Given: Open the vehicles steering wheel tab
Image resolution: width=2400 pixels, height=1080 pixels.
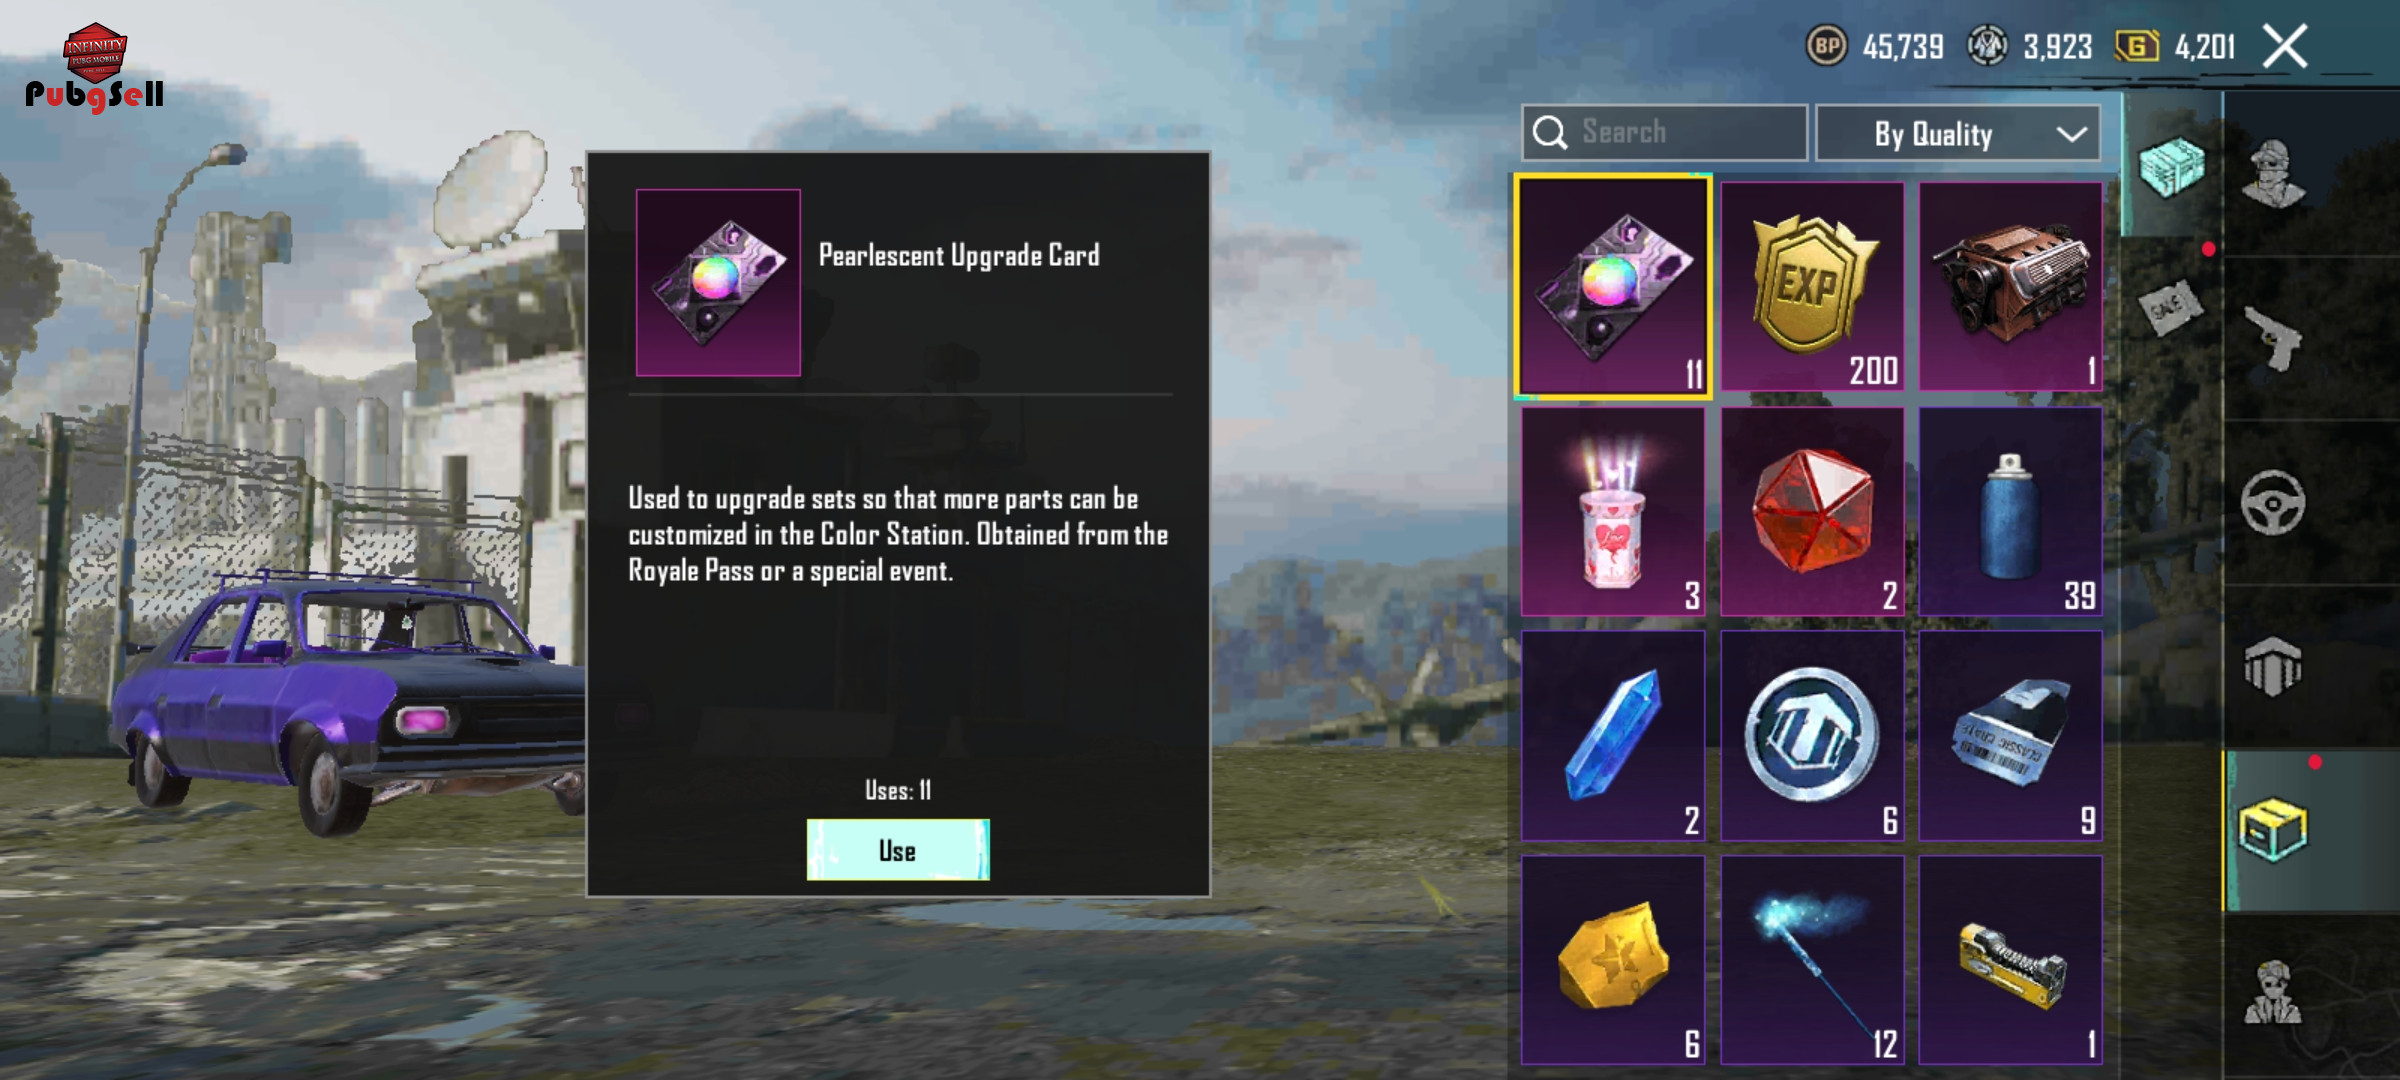Looking at the screenshot, I should 2272,503.
